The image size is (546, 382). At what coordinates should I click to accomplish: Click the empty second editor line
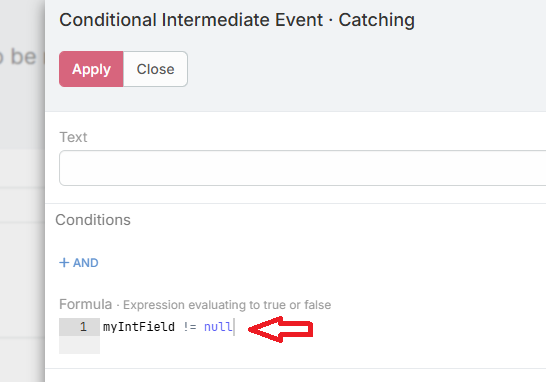point(323,345)
